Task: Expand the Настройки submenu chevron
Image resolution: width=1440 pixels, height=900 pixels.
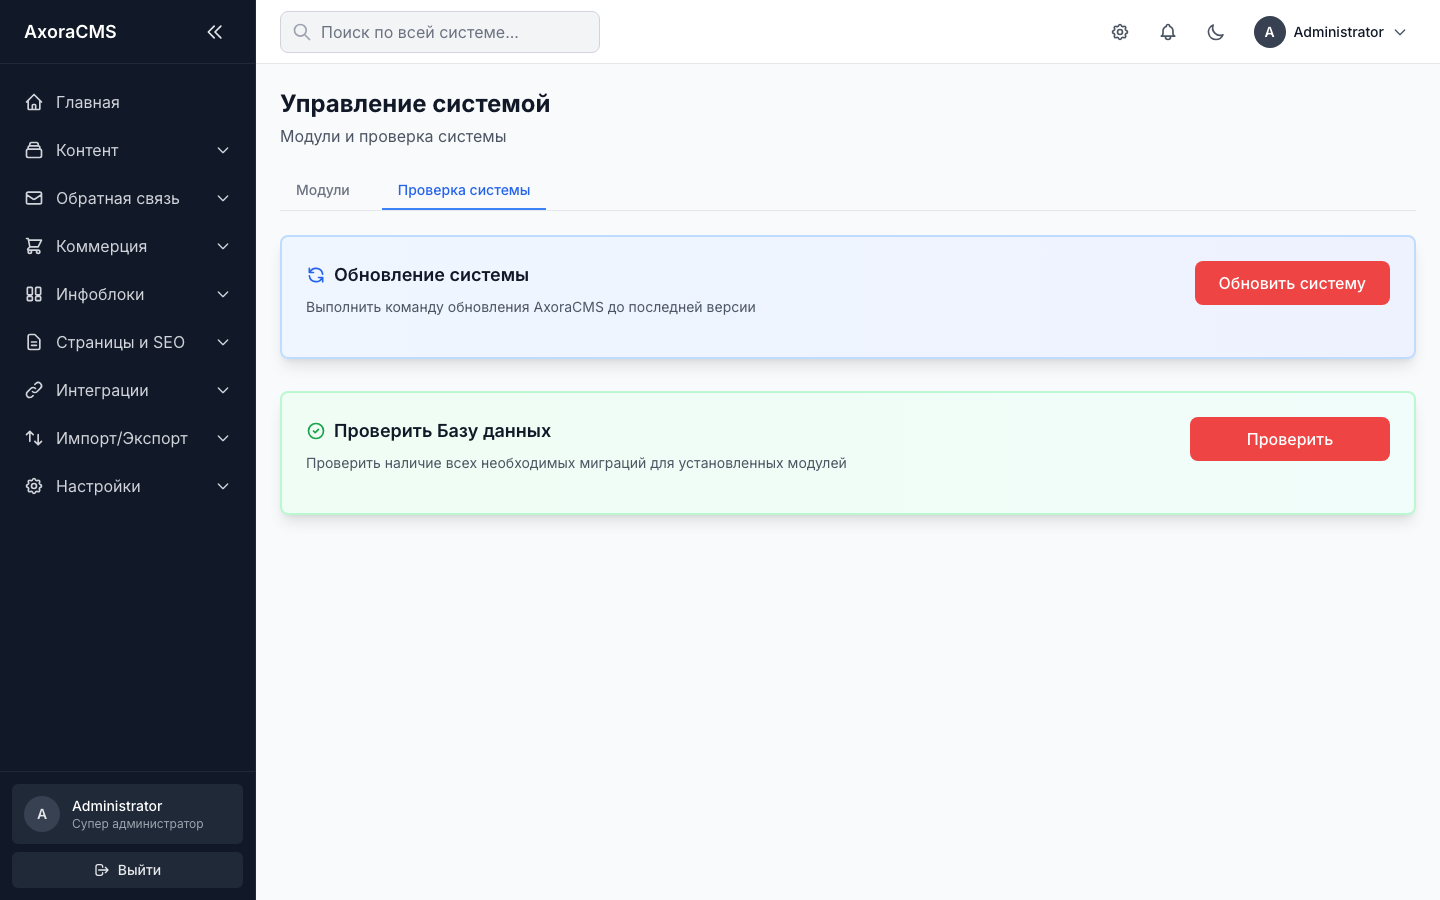Action: tap(223, 486)
